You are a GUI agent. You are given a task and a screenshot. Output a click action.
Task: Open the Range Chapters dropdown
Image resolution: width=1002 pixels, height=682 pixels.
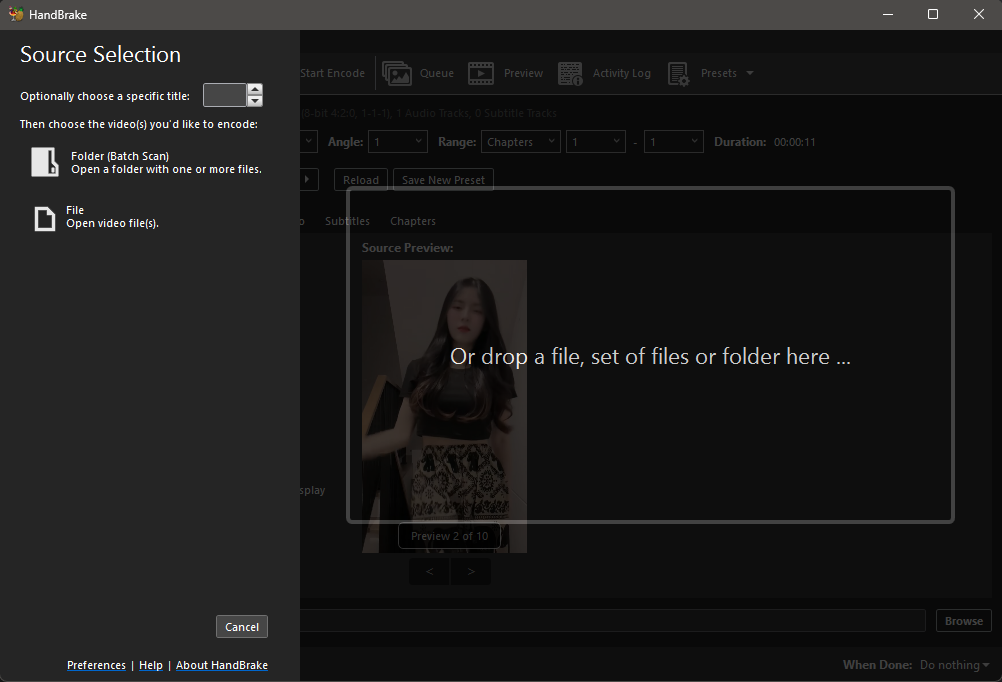click(520, 142)
